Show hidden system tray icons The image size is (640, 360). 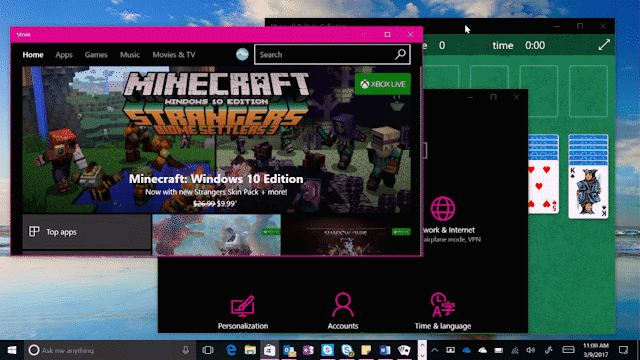(x=435, y=350)
